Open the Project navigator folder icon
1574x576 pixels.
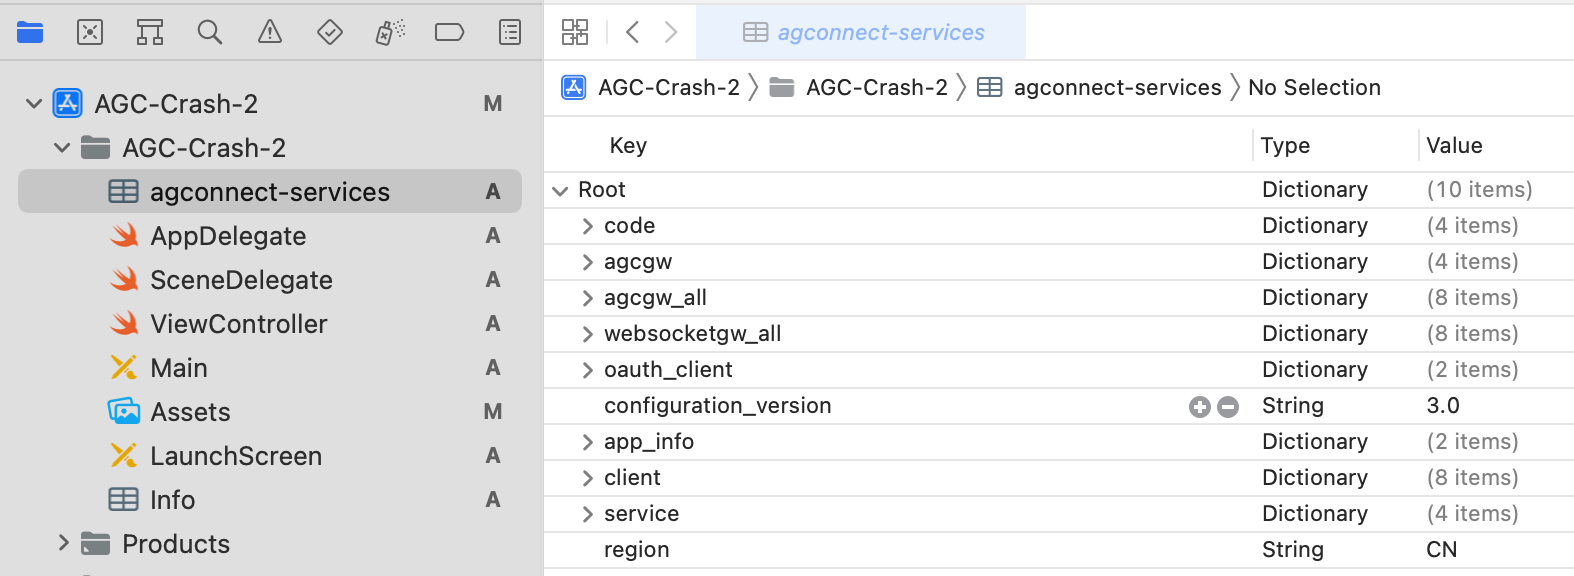coord(30,33)
